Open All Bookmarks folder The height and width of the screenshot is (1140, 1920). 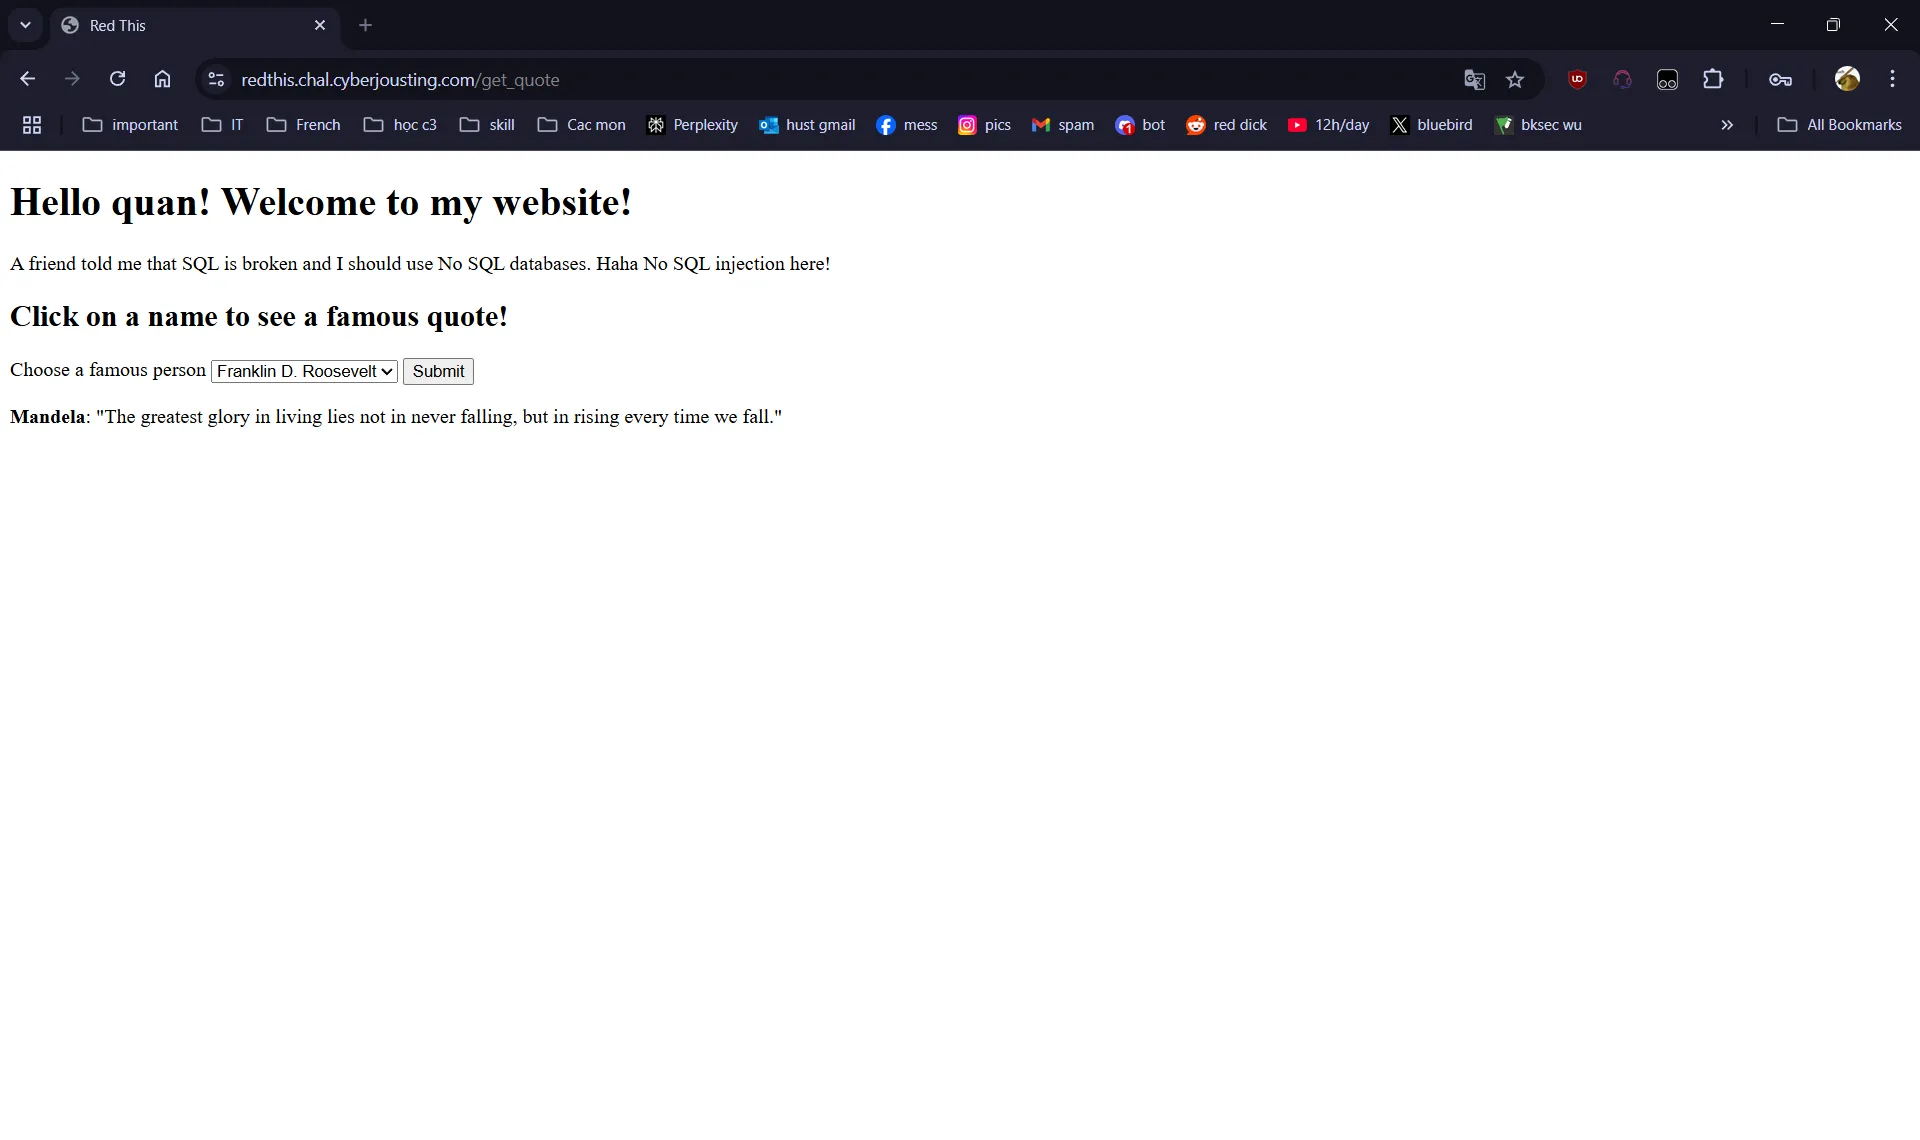coord(1839,125)
